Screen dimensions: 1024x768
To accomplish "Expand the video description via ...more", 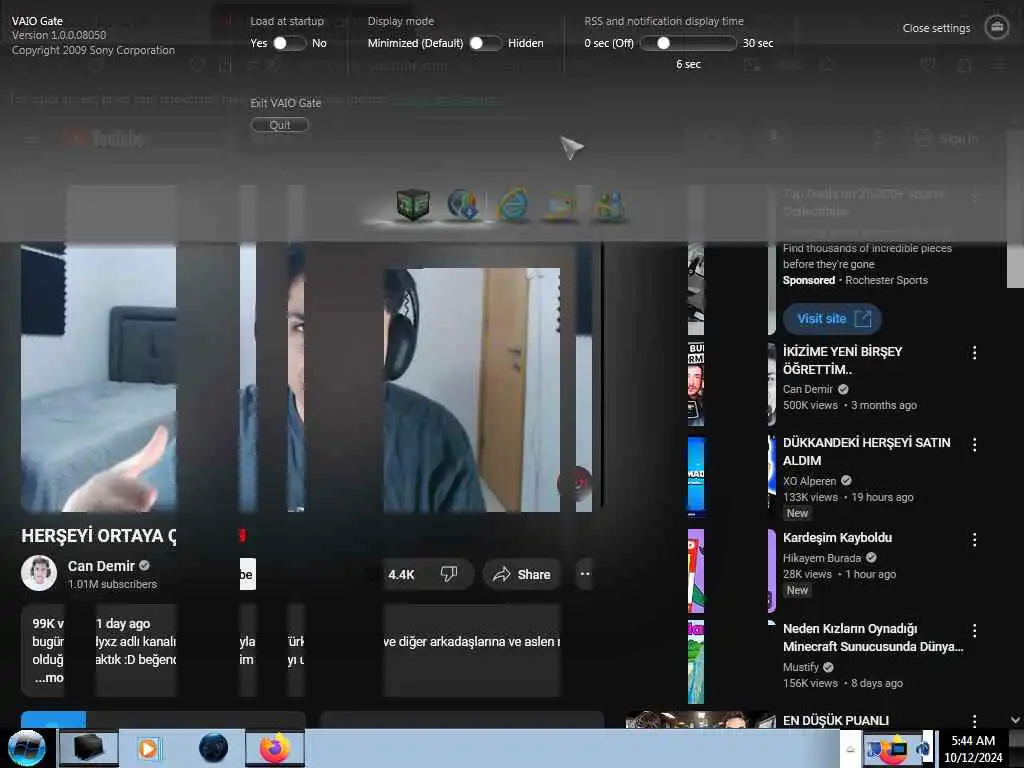I will point(49,678).
